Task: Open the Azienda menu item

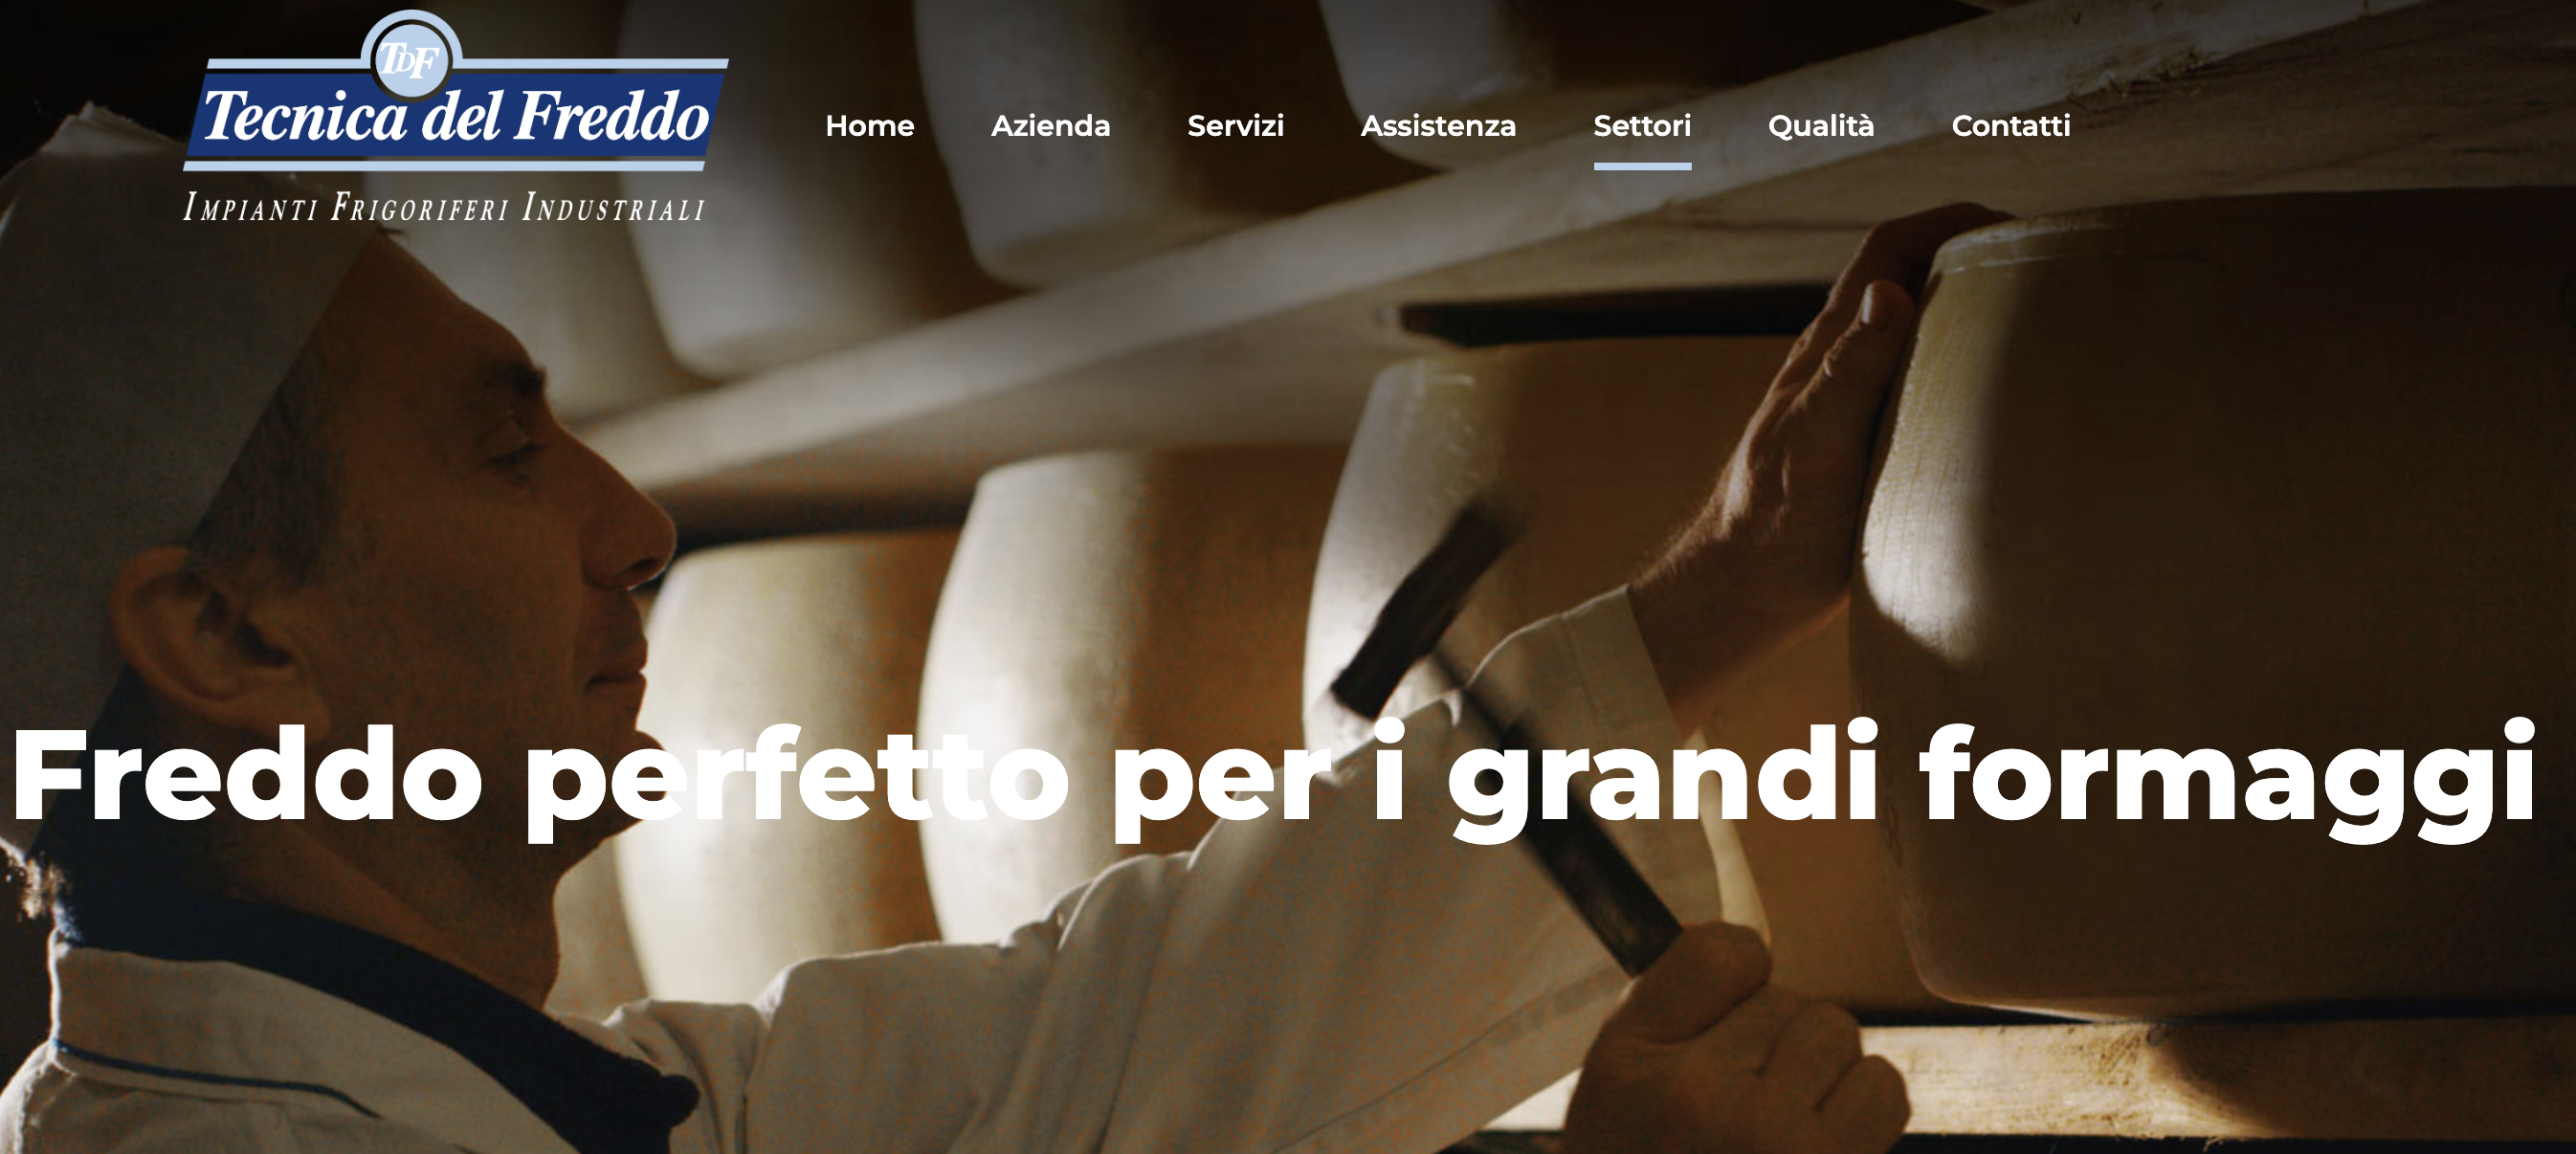Action: click(1050, 126)
